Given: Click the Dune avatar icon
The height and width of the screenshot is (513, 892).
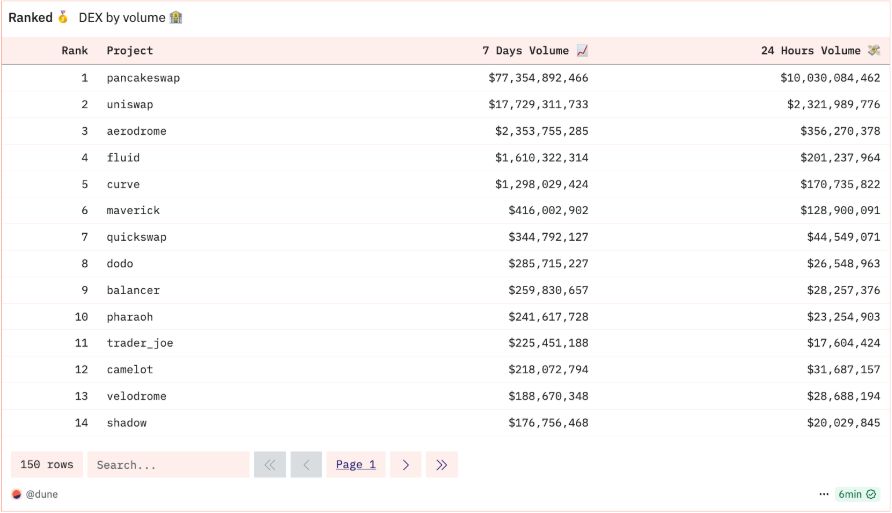Looking at the screenshot, I should [x=16, y=494].
